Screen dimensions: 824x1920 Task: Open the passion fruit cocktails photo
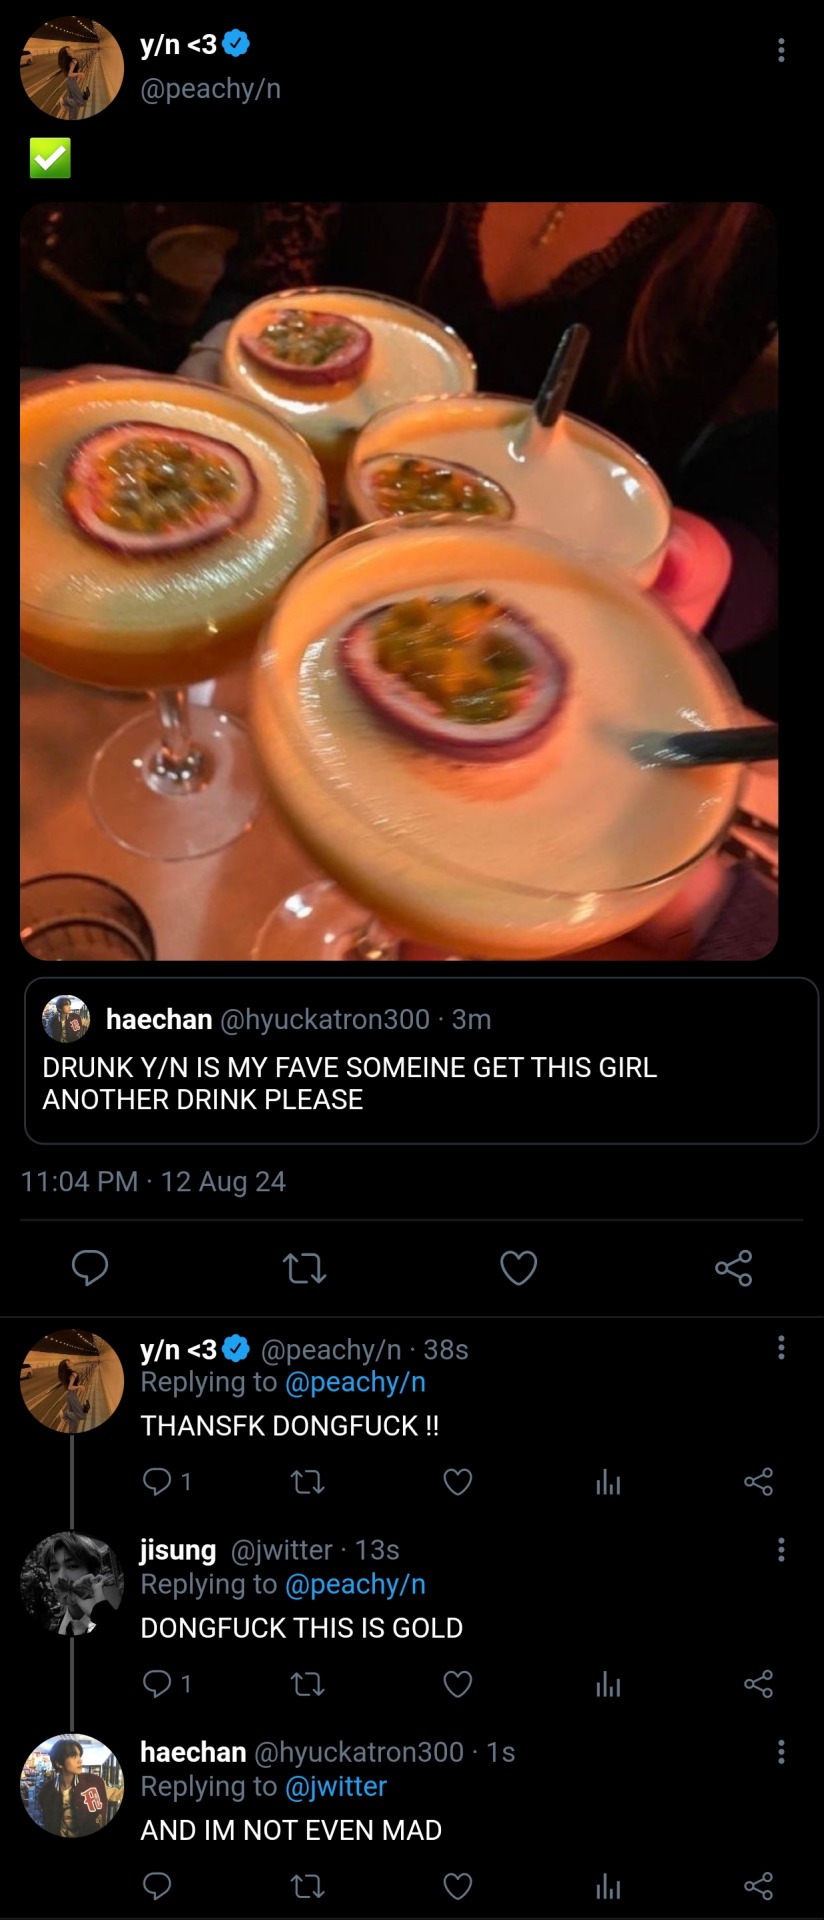[399, 581]
